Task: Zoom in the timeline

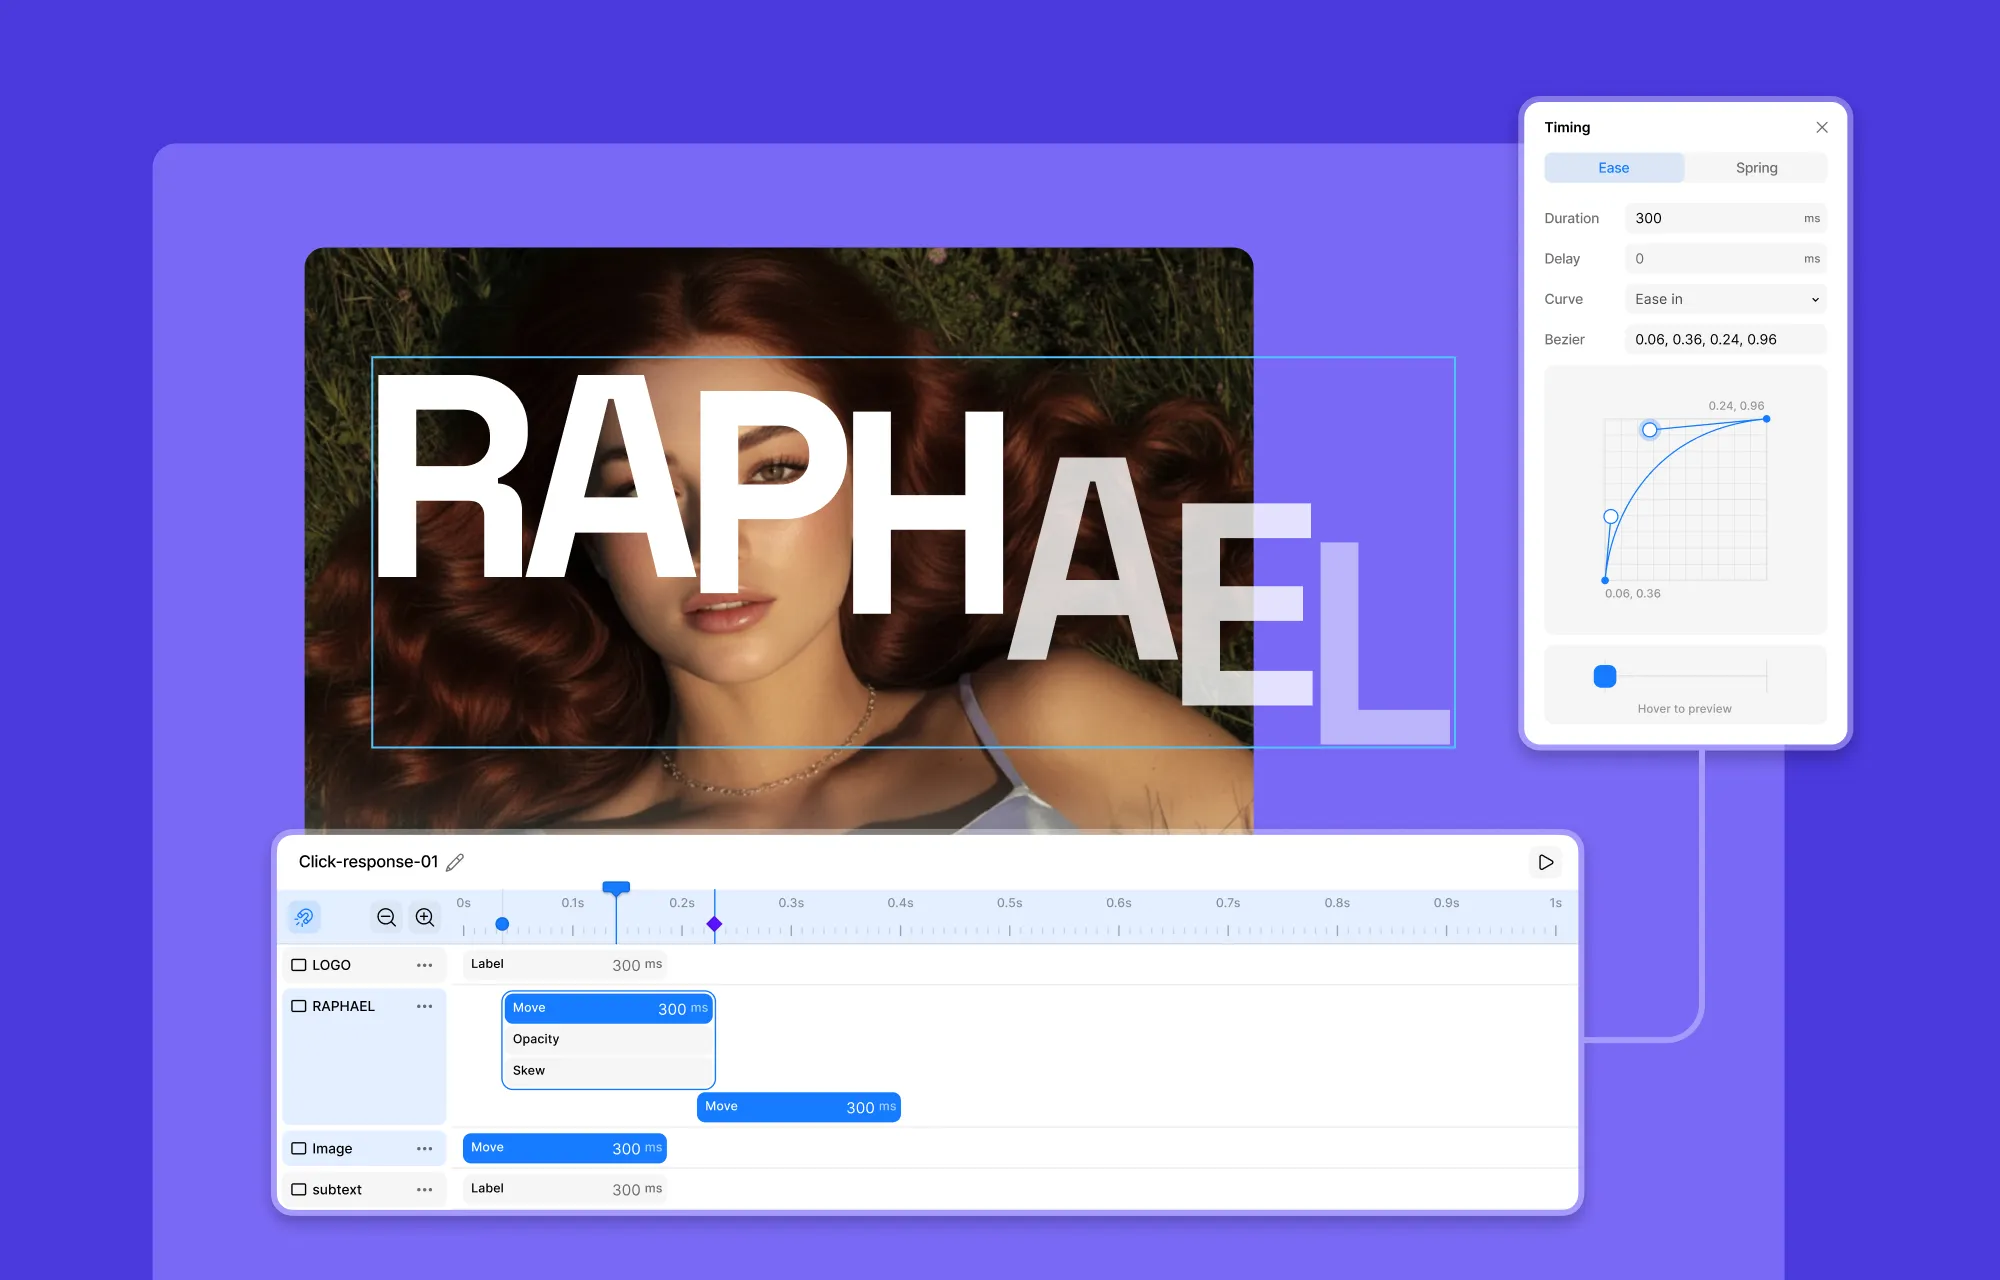Action: 425,917
